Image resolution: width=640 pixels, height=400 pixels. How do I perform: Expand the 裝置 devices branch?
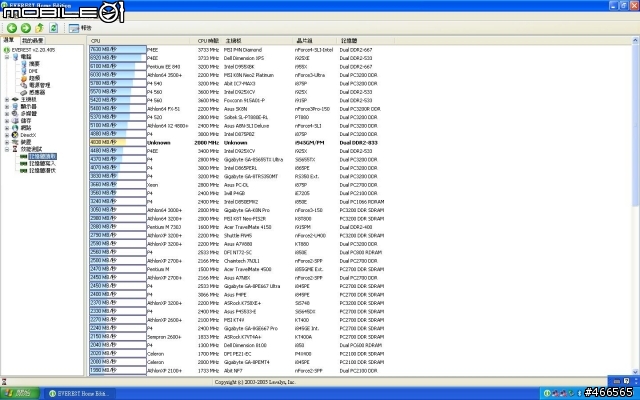[7, 142]
